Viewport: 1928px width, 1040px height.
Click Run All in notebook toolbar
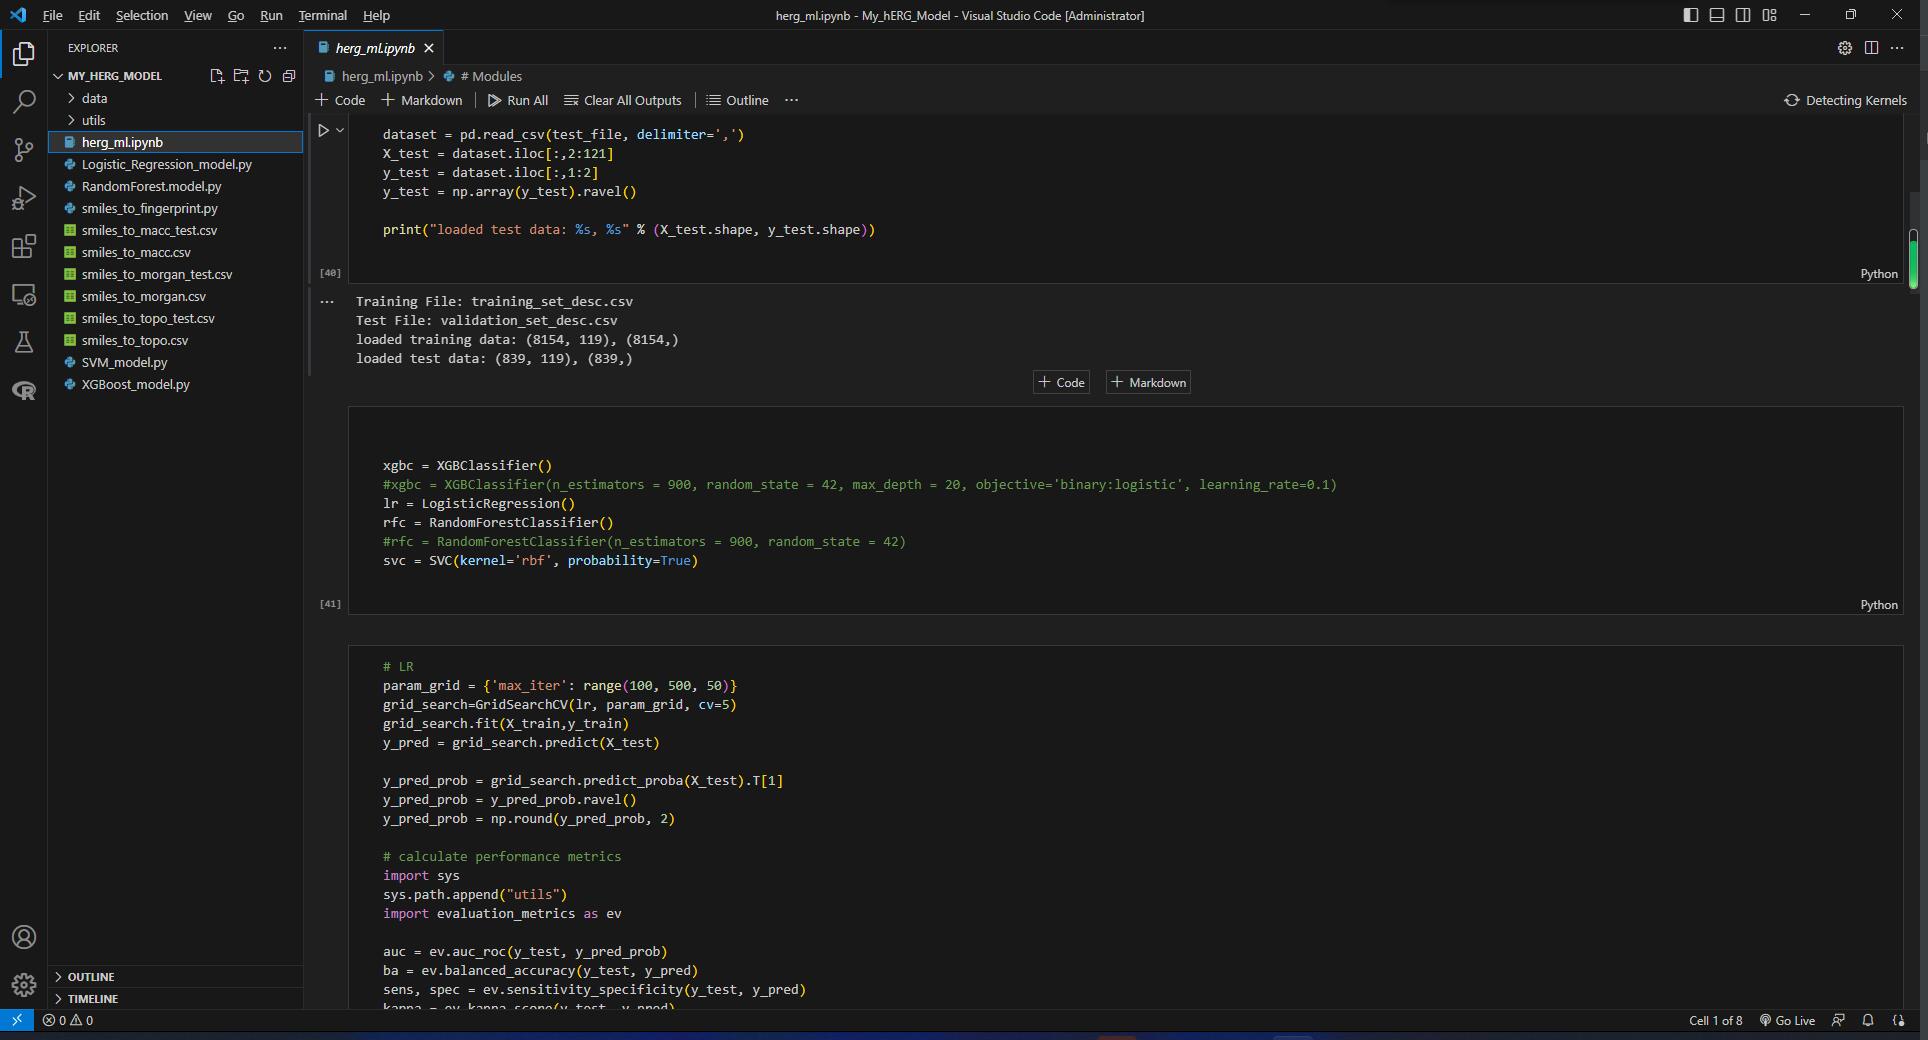(518, 100)
